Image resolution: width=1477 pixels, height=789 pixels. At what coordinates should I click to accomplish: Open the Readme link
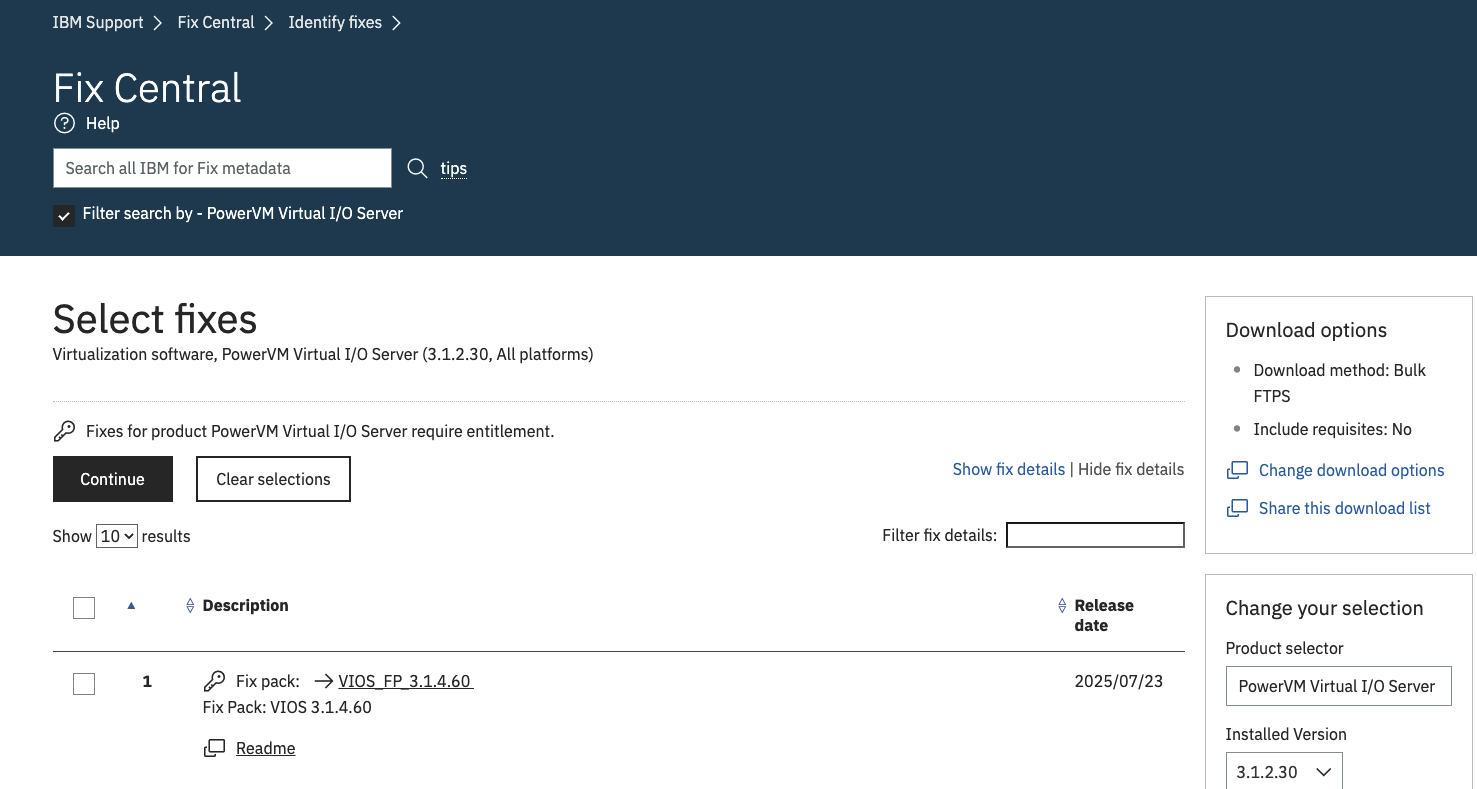(265, 748)
